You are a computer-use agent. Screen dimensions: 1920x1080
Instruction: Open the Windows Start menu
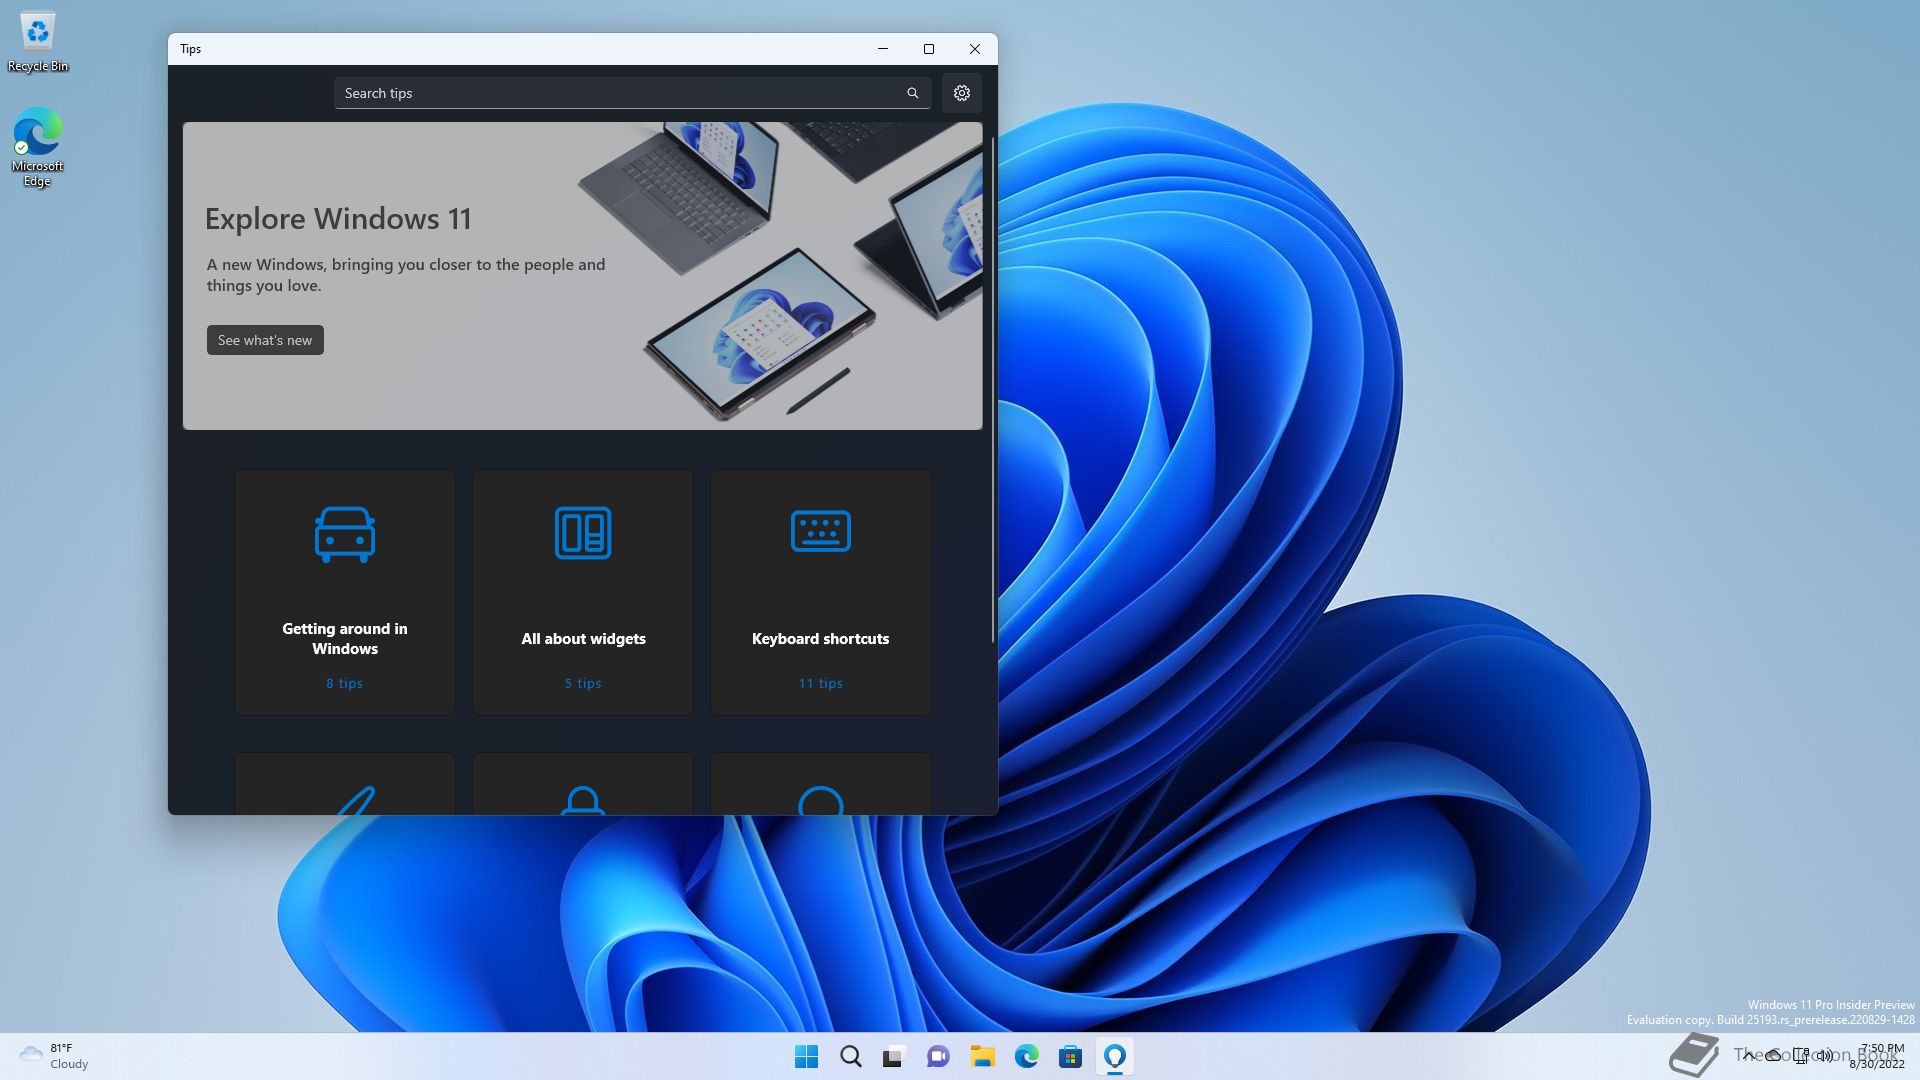tap(806, 1056)
